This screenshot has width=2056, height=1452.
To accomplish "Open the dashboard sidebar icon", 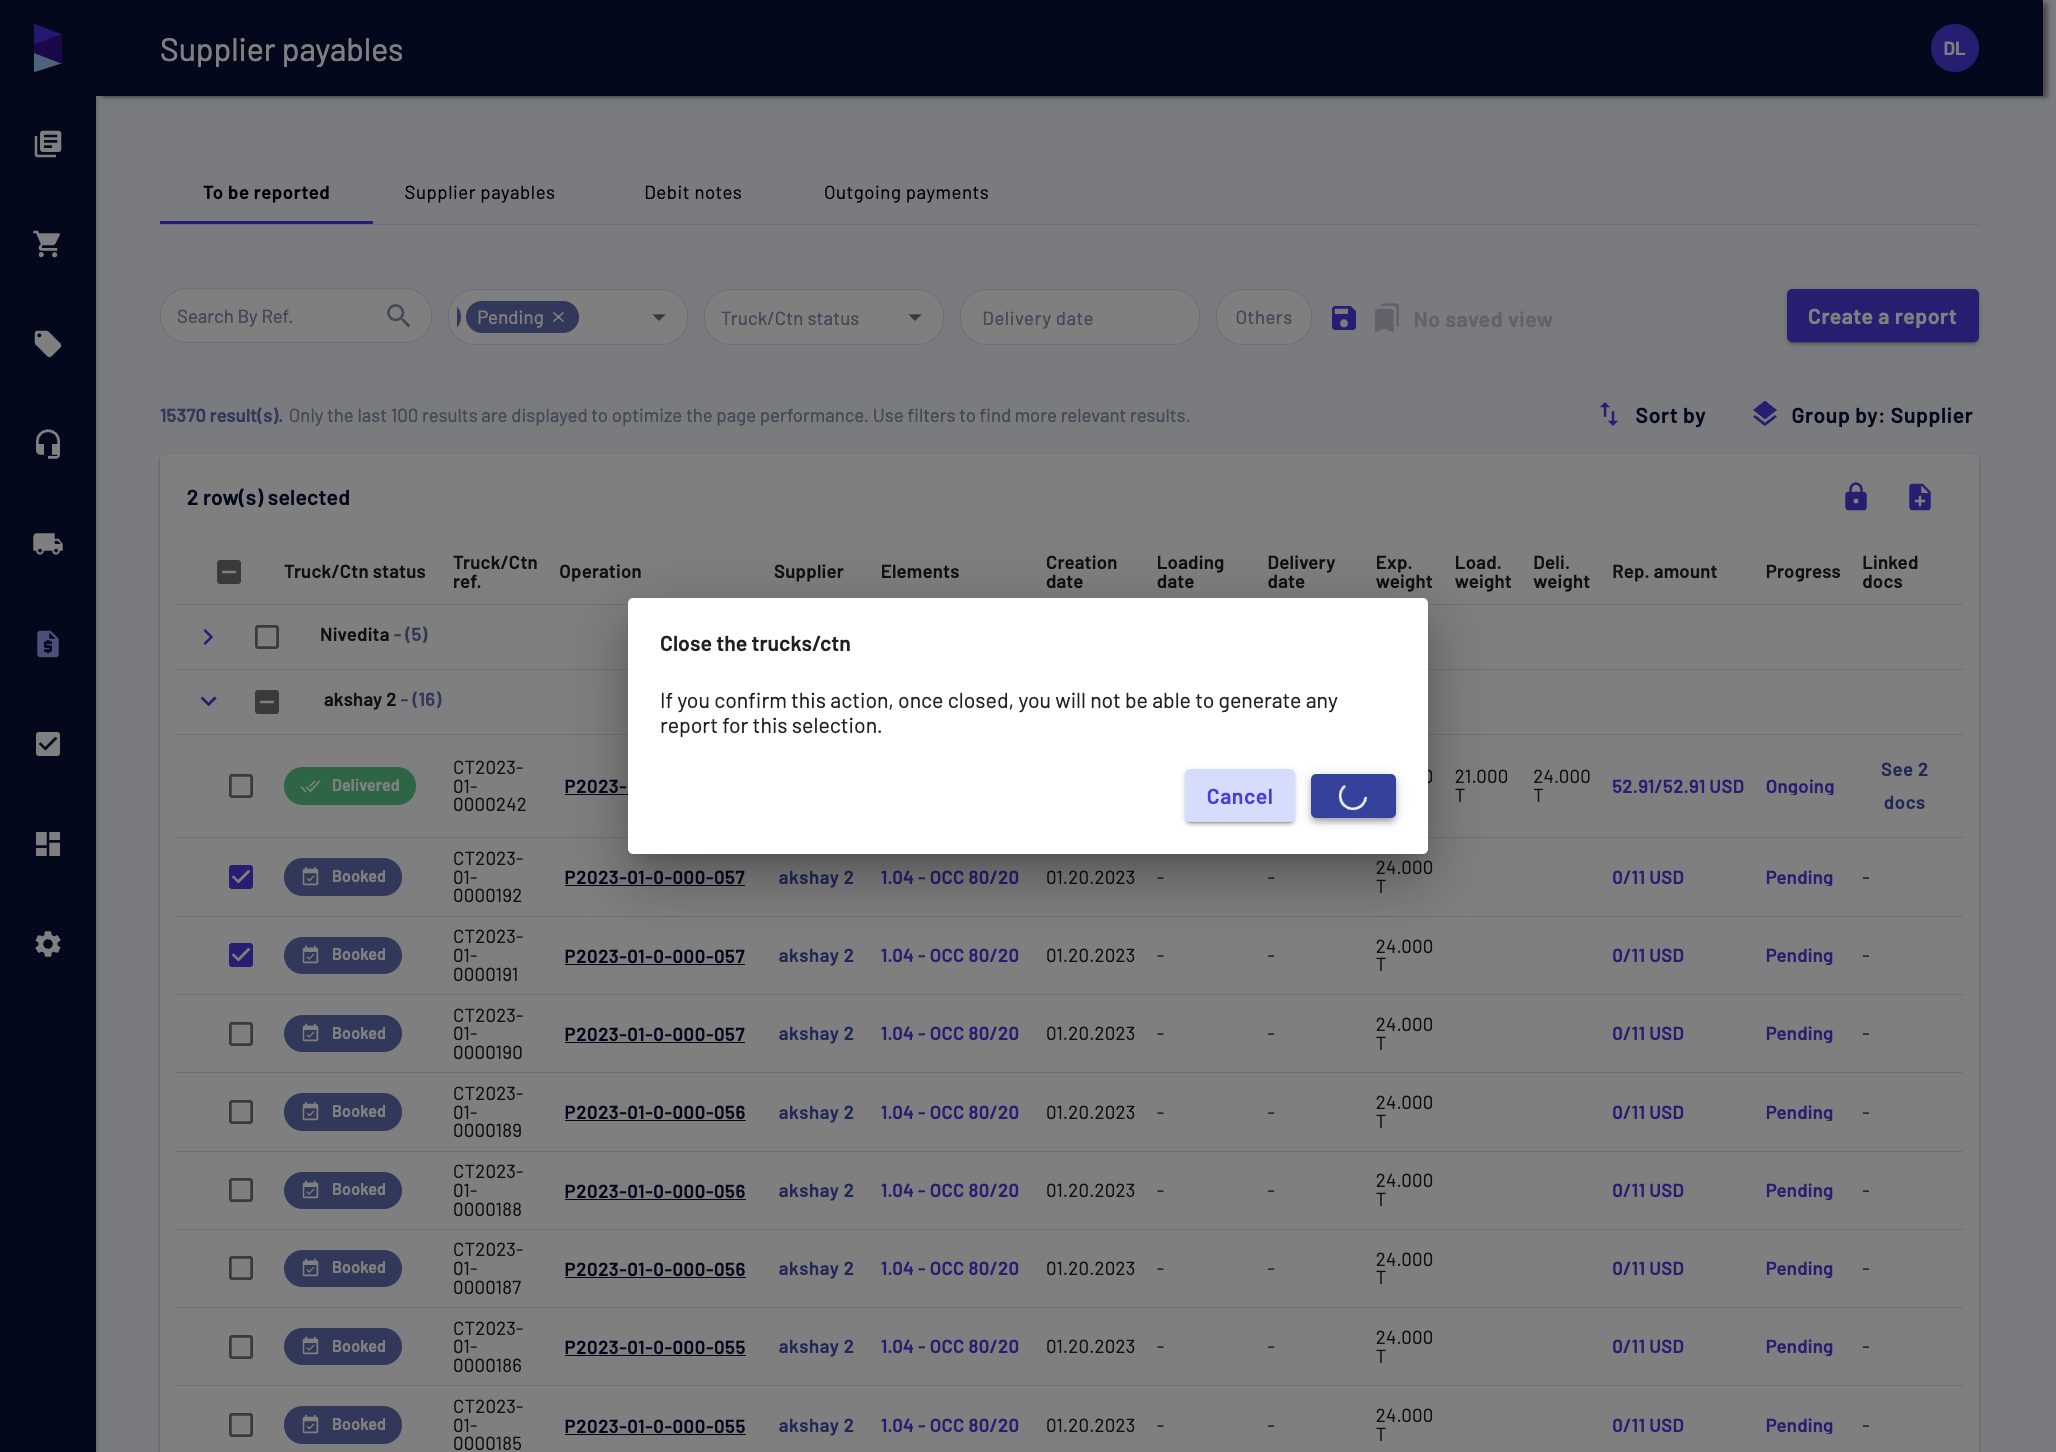I will pyautogui.click(x=48, y=844).
